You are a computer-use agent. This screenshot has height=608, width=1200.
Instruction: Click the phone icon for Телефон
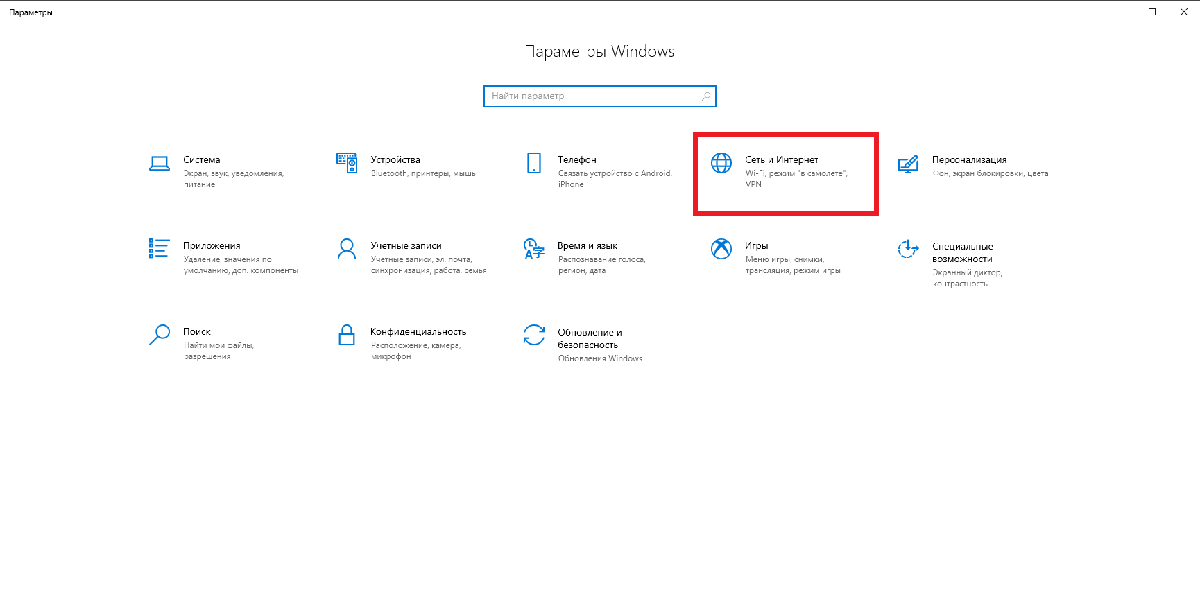534,163
